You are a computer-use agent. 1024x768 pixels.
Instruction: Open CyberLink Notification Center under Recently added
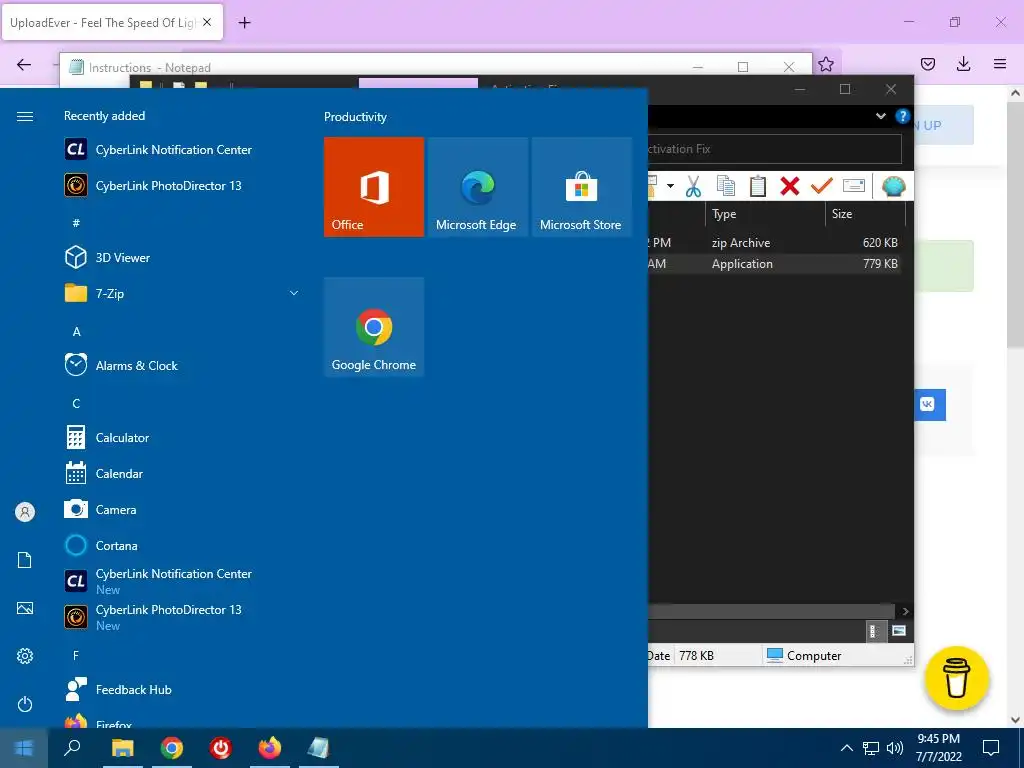click(x=183, y=150)
